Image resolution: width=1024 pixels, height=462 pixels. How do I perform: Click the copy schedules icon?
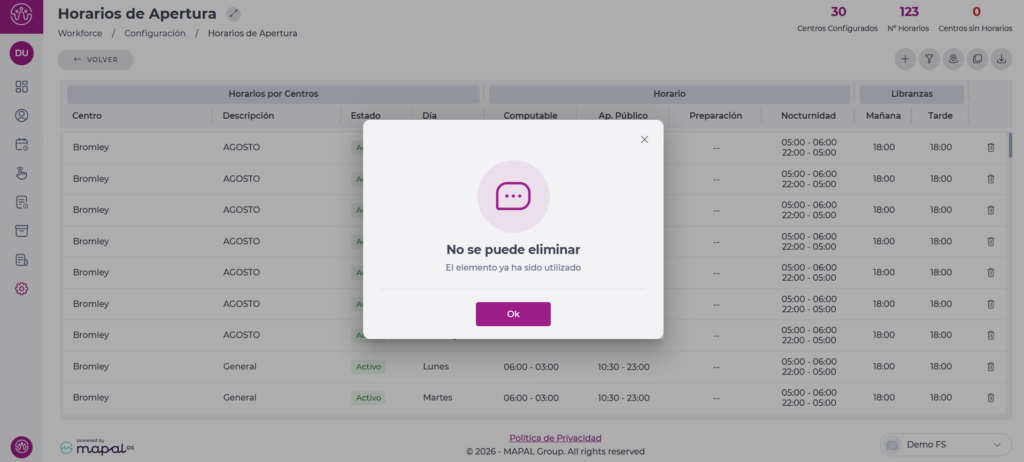tap(977, 60)
